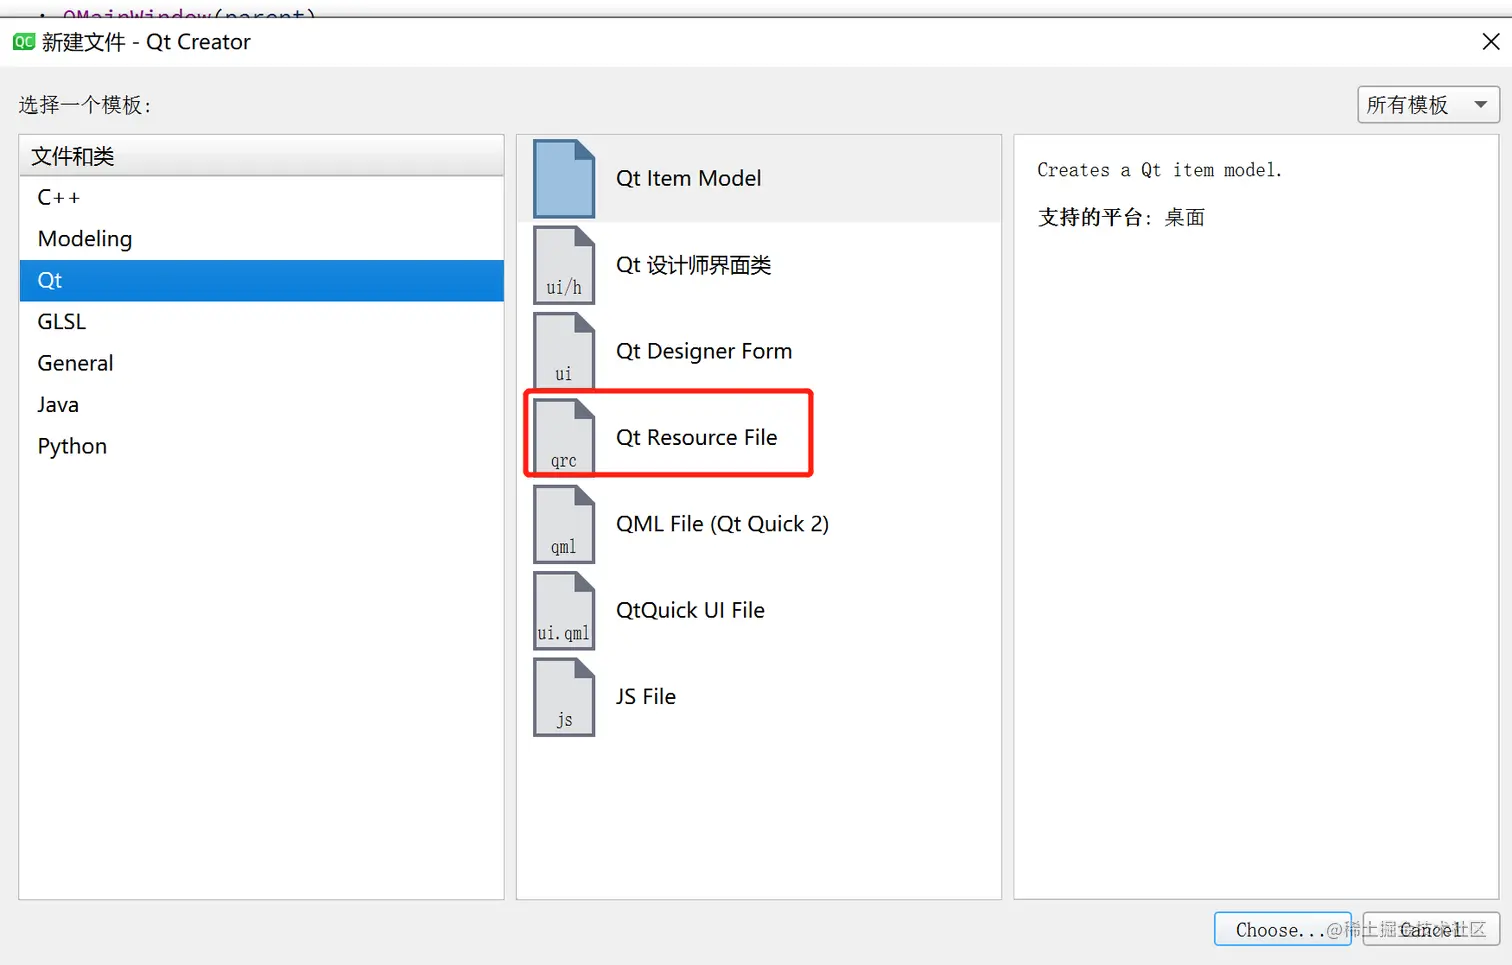
Task: Choose the Qt 设计师界面类 template label
Action: [693, 265]
